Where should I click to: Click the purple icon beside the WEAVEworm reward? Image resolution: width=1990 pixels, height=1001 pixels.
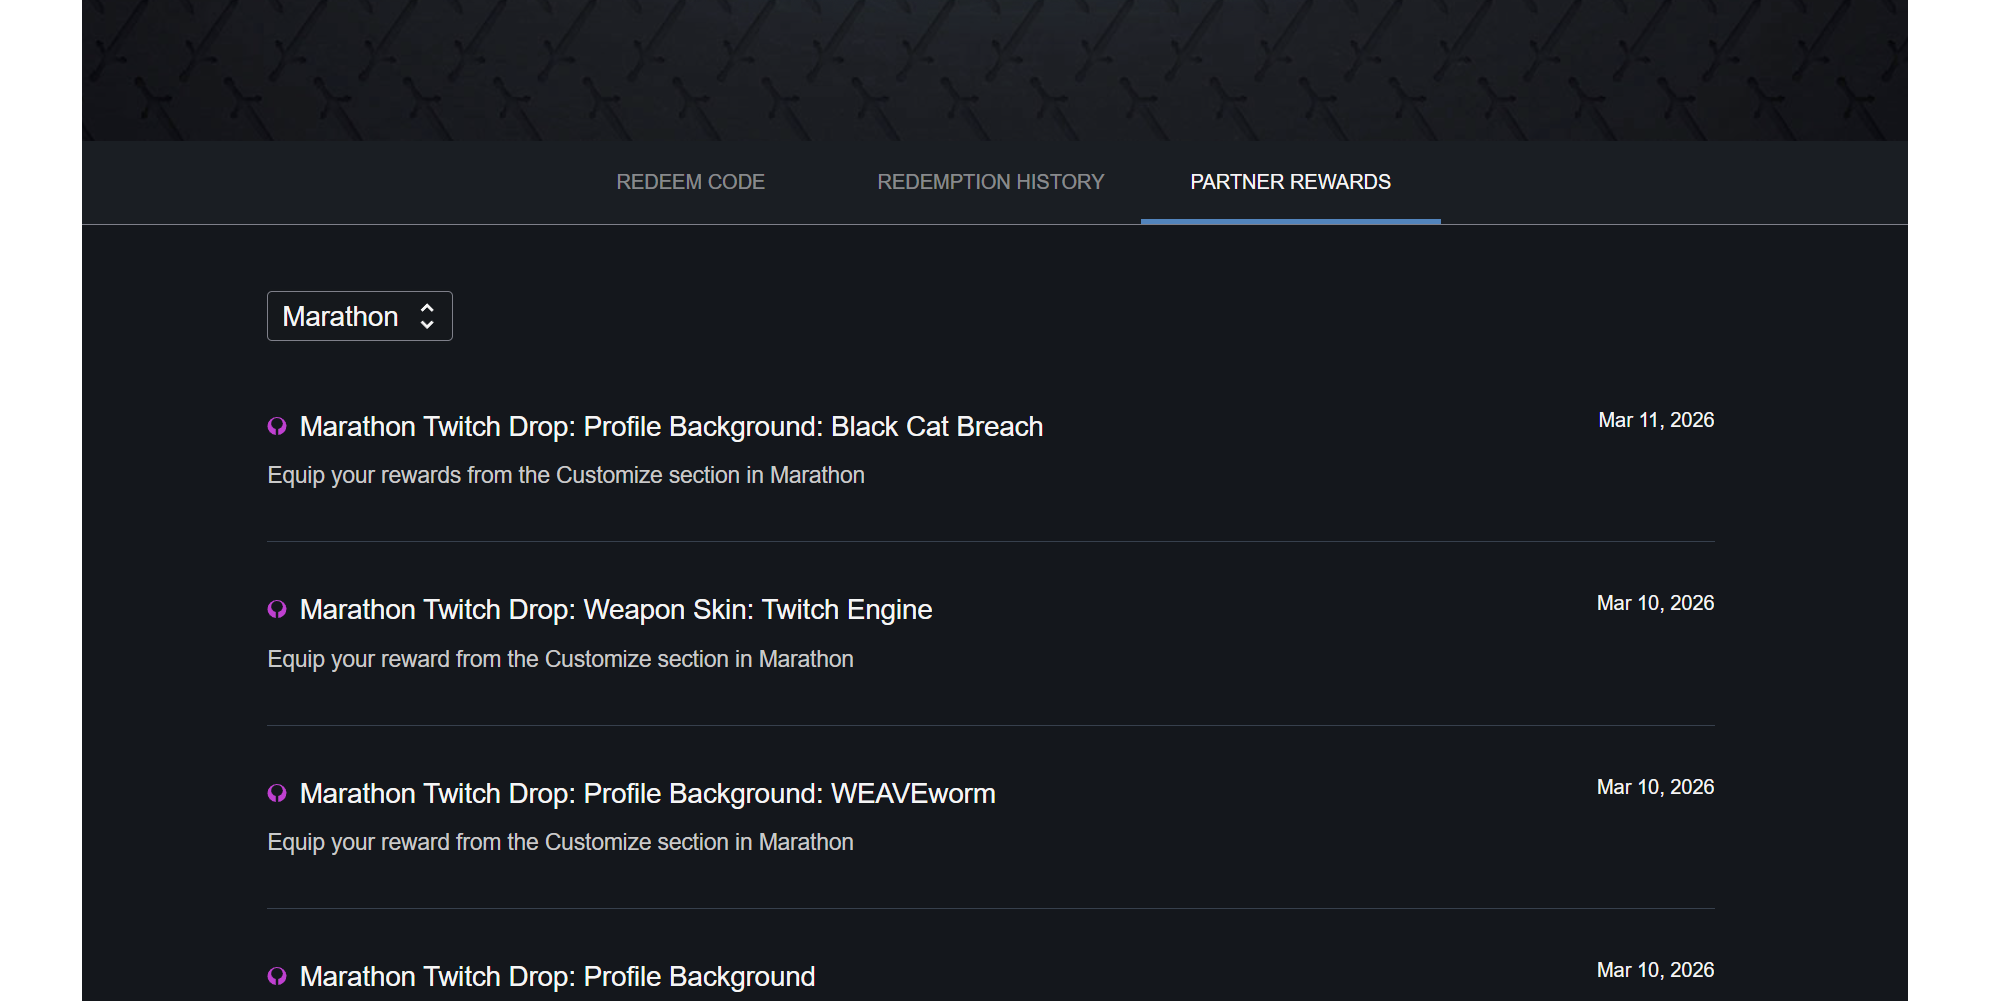point(277,794)
